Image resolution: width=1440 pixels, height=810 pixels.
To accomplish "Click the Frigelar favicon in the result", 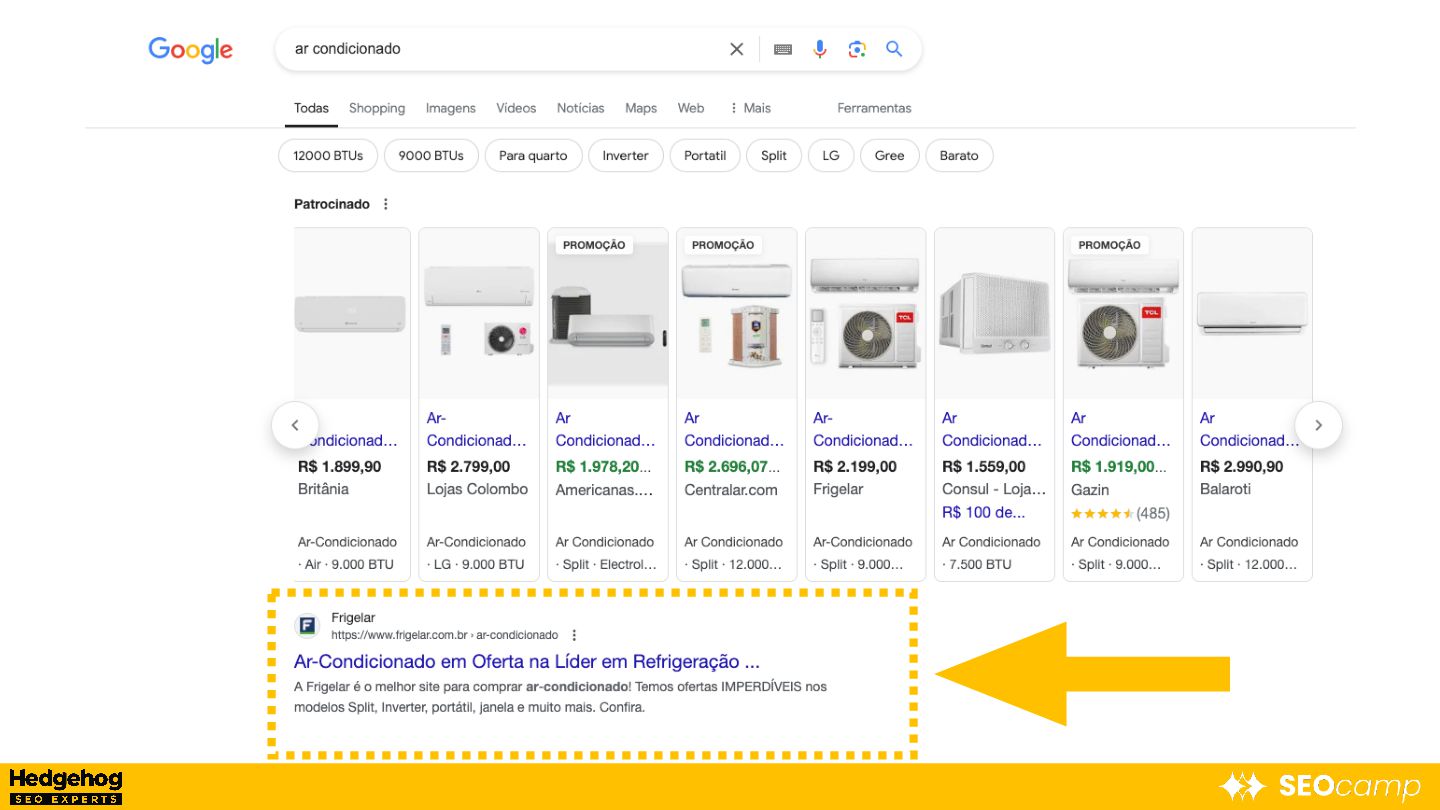I will coord(307,627).
